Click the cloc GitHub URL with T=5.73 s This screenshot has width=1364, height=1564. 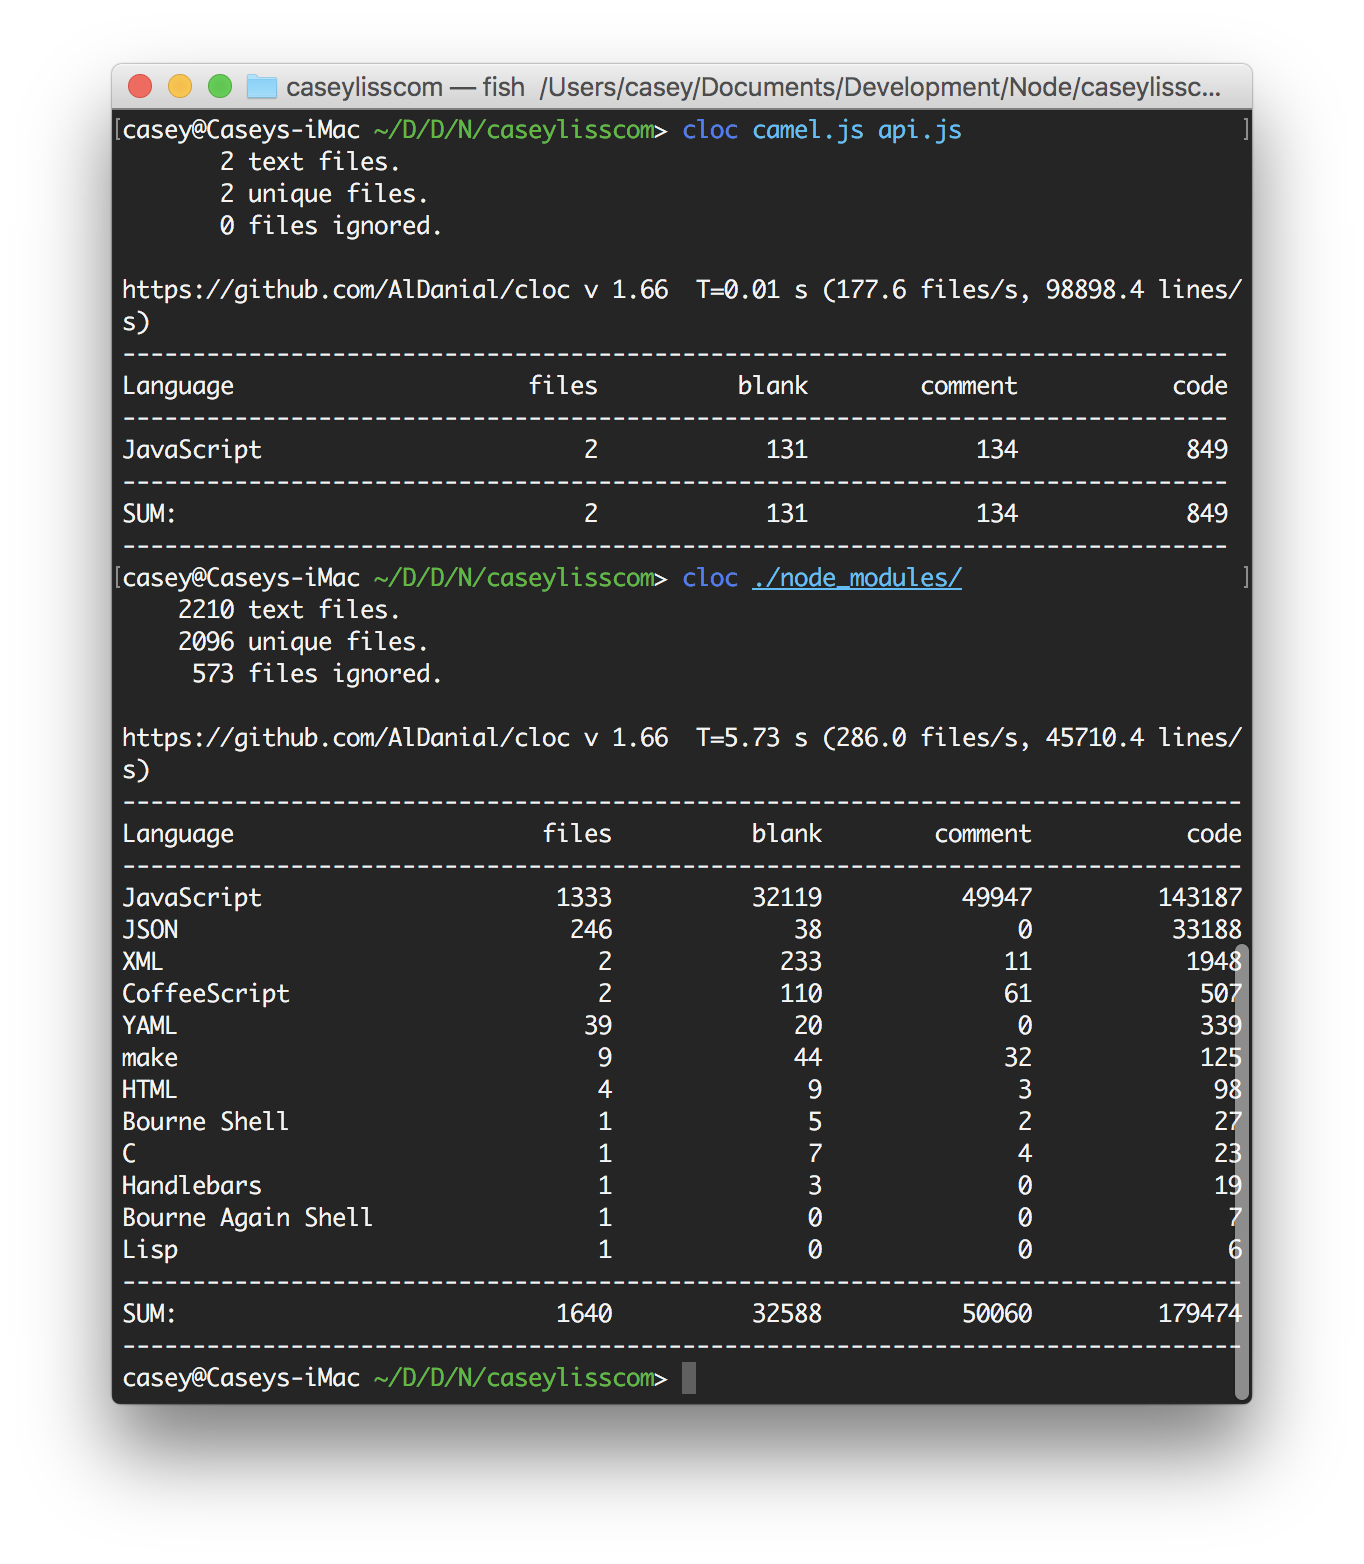pyautogui.click(x=682, y=753)
